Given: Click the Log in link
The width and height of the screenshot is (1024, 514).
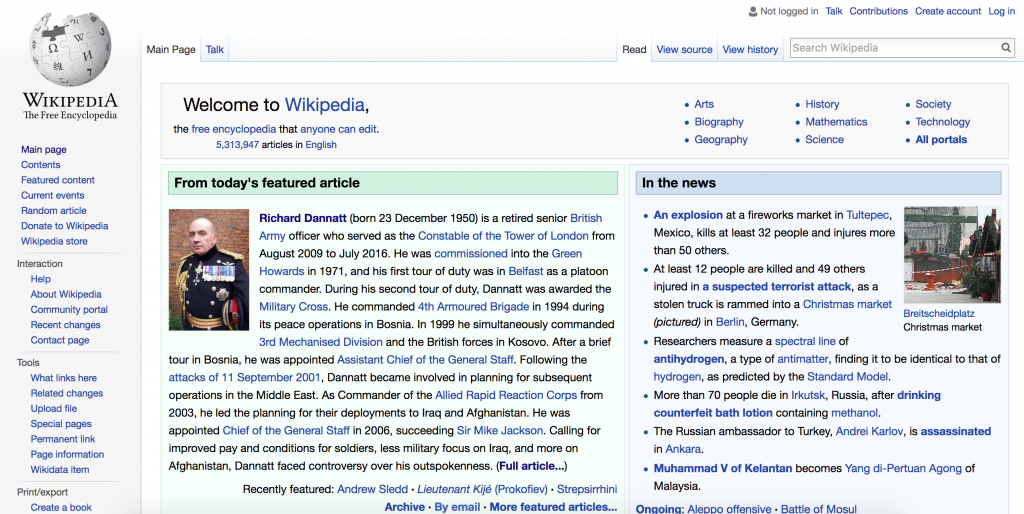Looking at the screenshot, I should point(1001,11).
